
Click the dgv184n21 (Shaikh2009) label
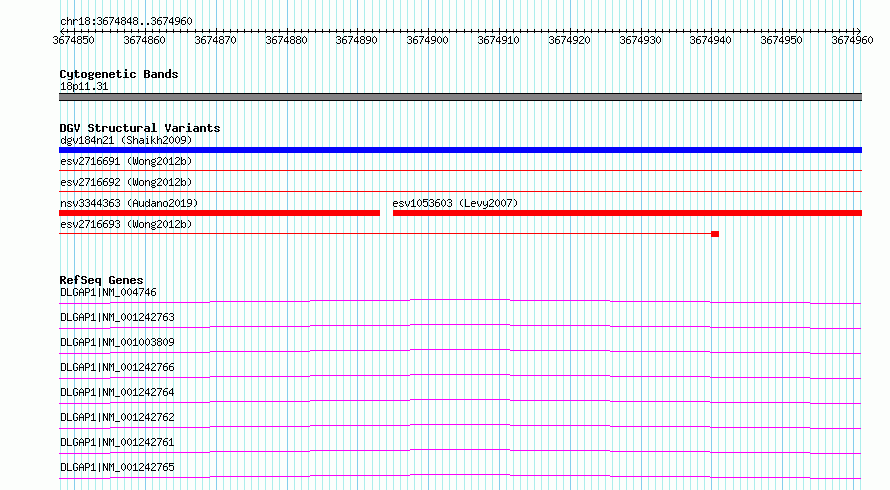pyautogui.click(x=126, y=140)
